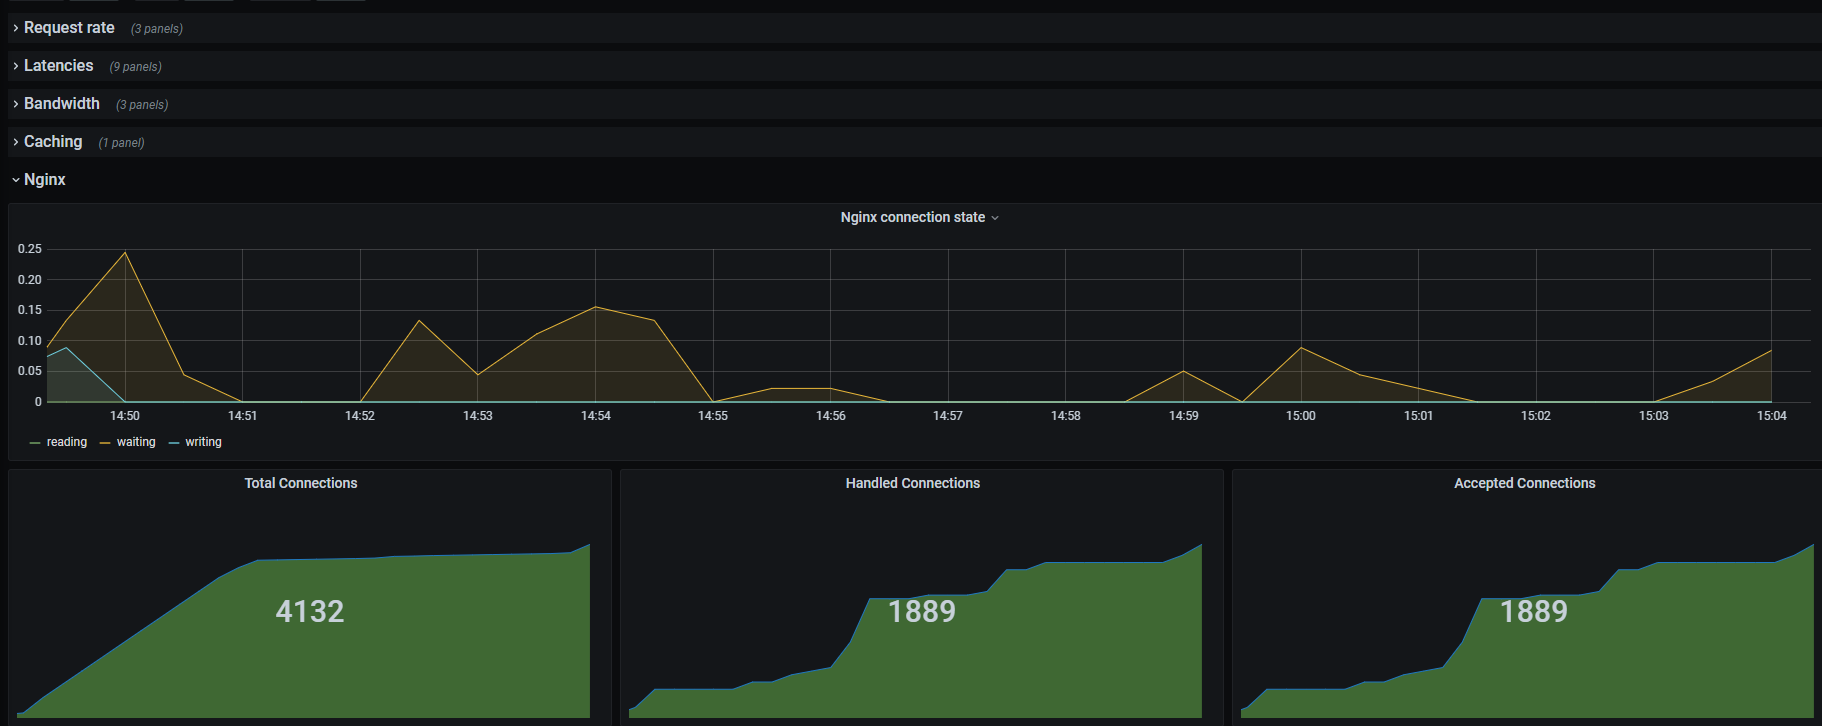Viewport: 1822px width, 726px height.
Task: Click the 1889 Handled Connections value
Action: coord(922,611)
